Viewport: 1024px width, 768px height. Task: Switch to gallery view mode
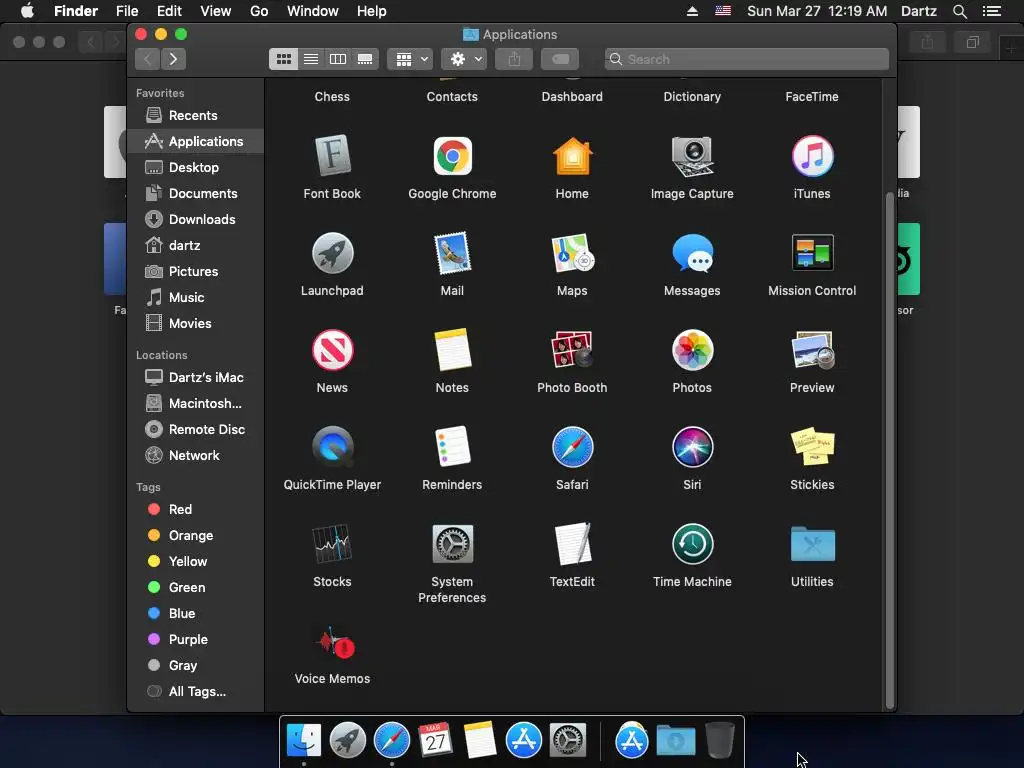tap(365, 59)
